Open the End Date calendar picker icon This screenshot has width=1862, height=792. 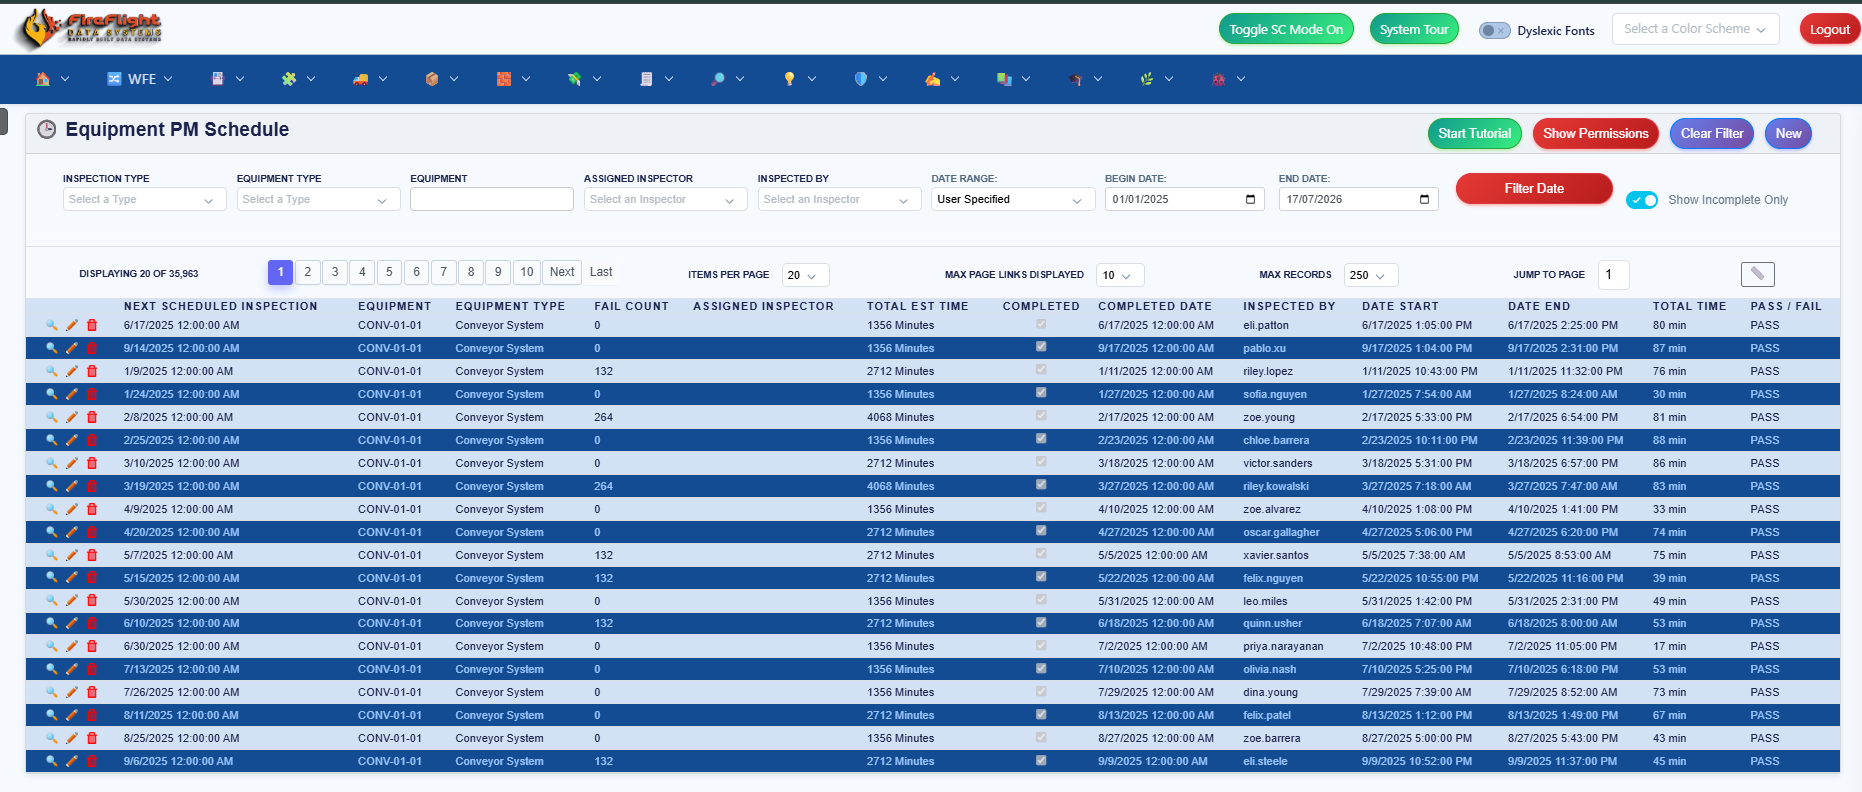(x=1424, y=199)
